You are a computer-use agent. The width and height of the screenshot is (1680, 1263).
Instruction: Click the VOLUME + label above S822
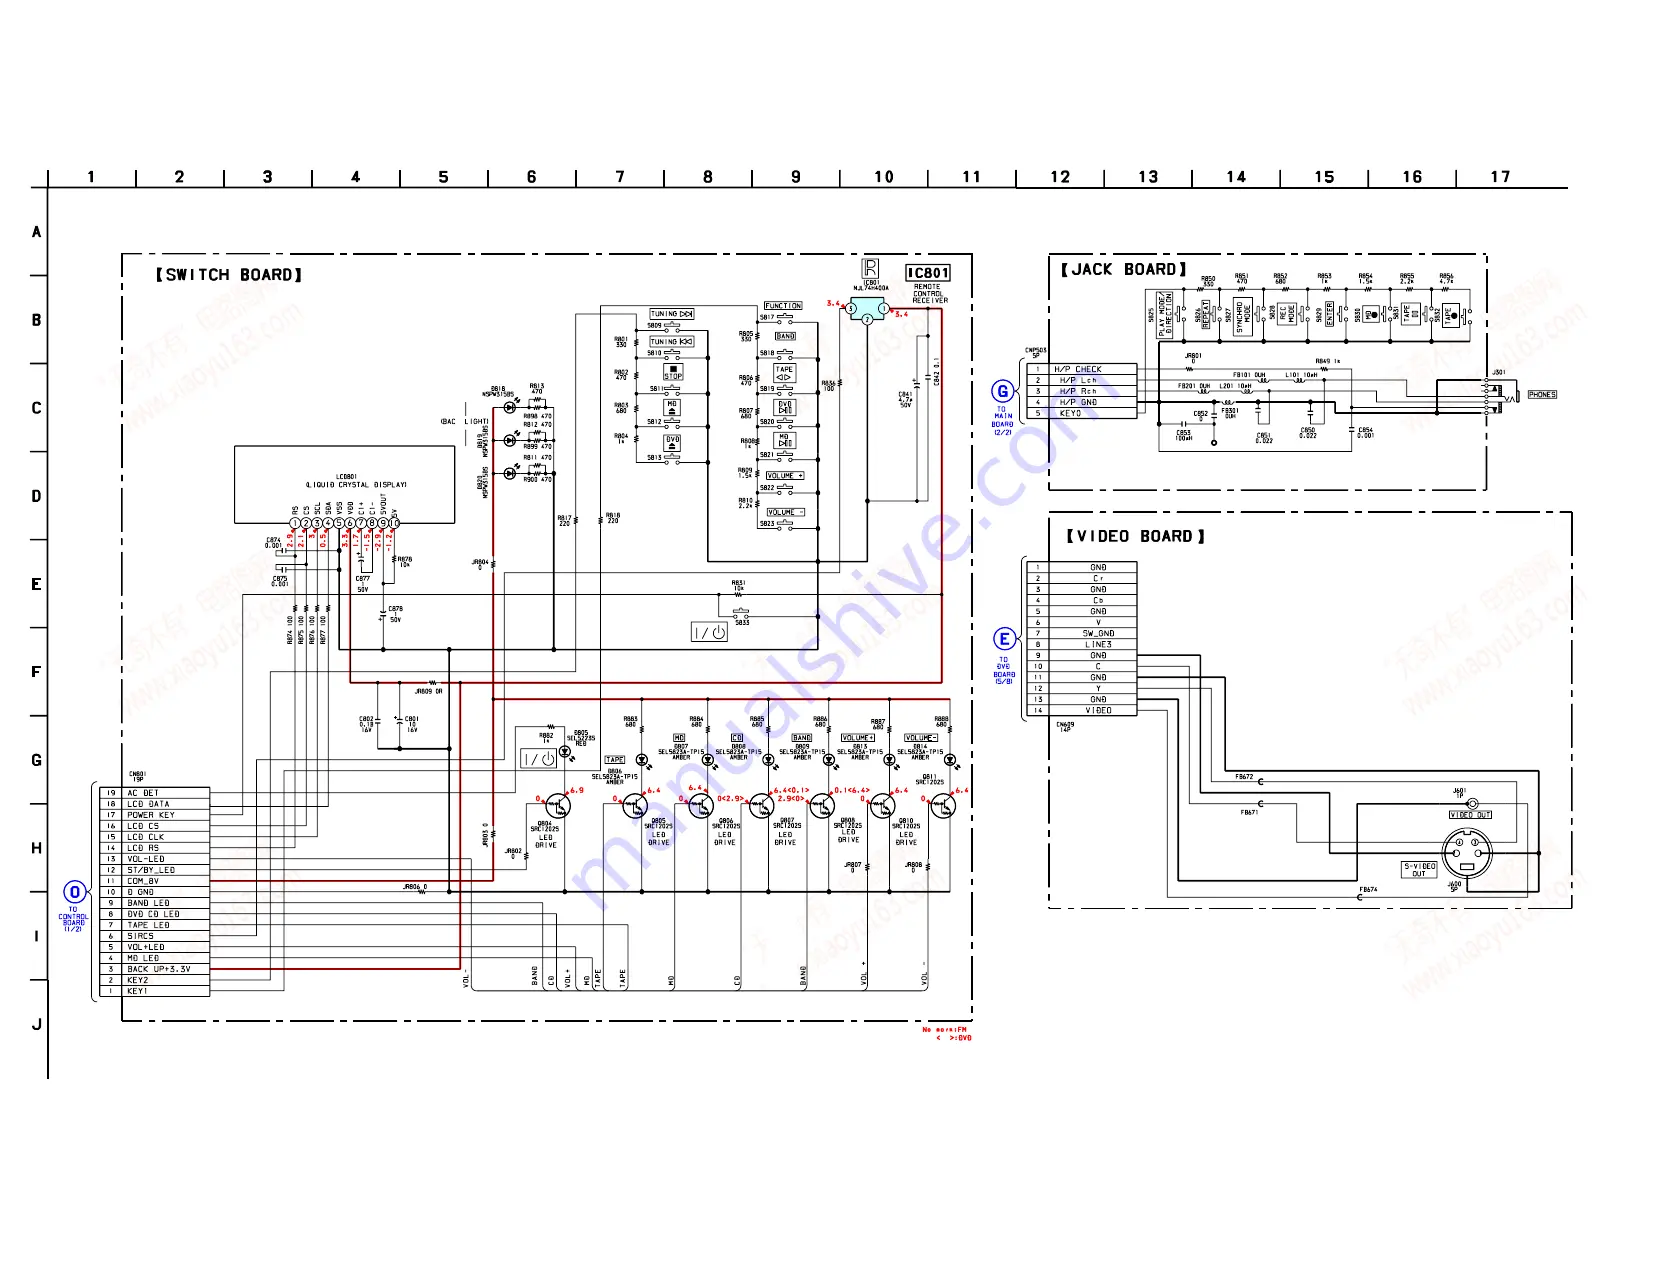(785, 476)
